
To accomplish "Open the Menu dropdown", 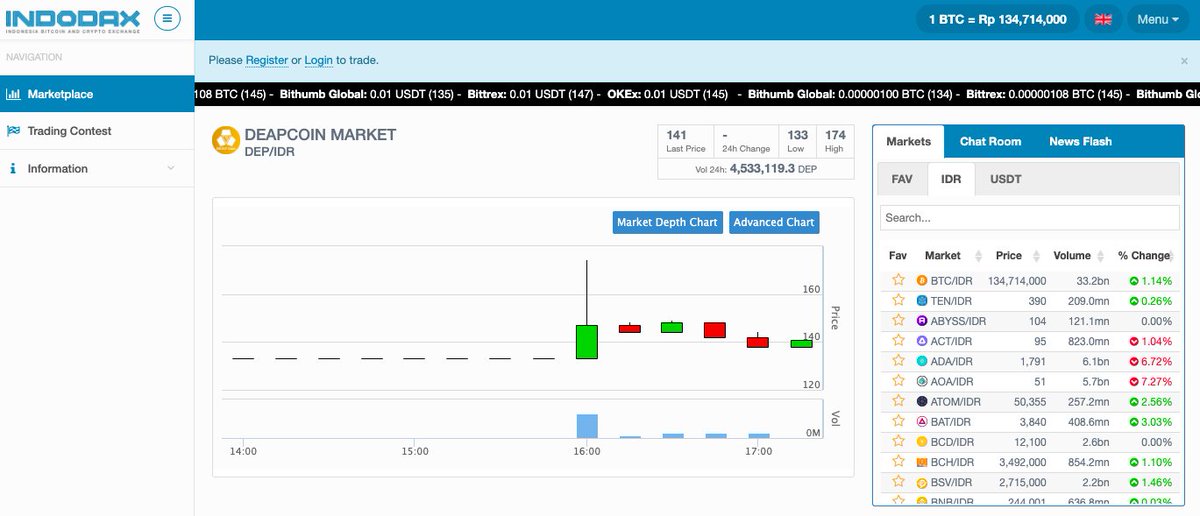I will pos(1158,19).
